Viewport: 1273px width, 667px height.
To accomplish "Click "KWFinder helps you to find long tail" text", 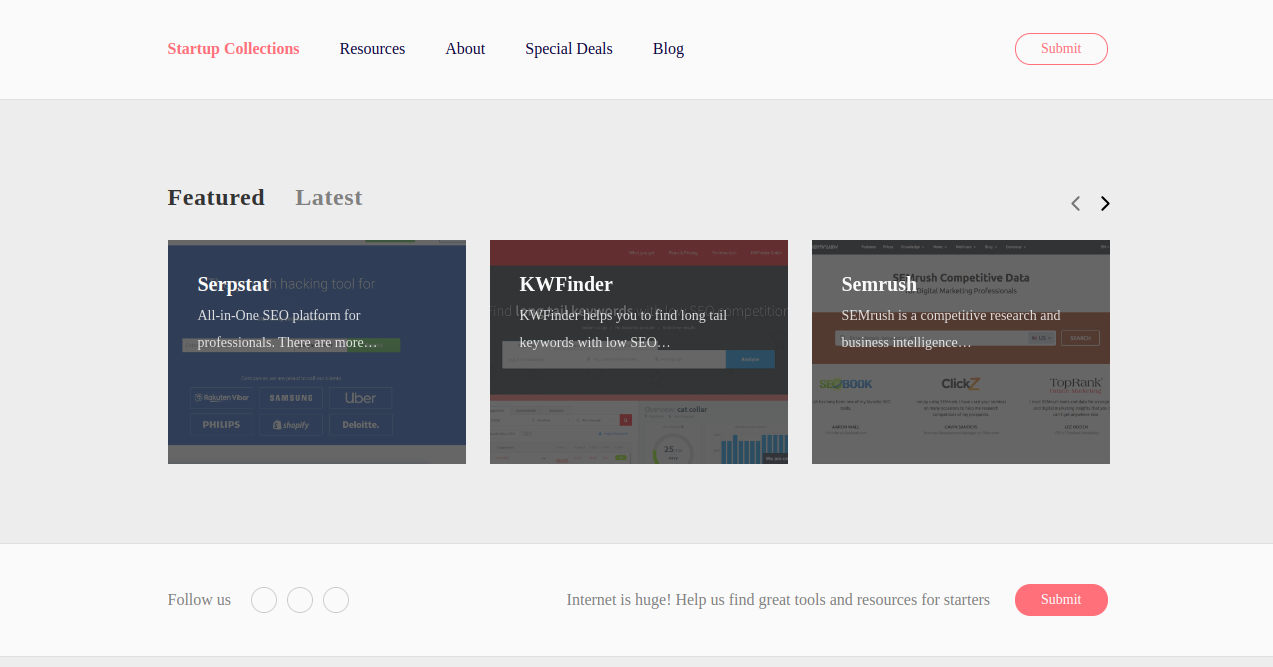I will click(623, 315).
